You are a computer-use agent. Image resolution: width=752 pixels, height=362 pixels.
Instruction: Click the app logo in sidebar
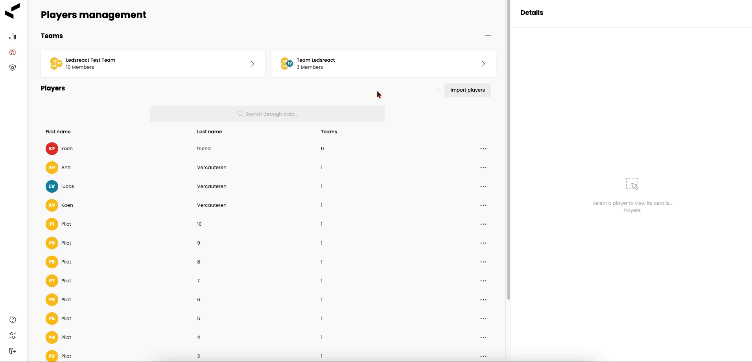(12, 11)
